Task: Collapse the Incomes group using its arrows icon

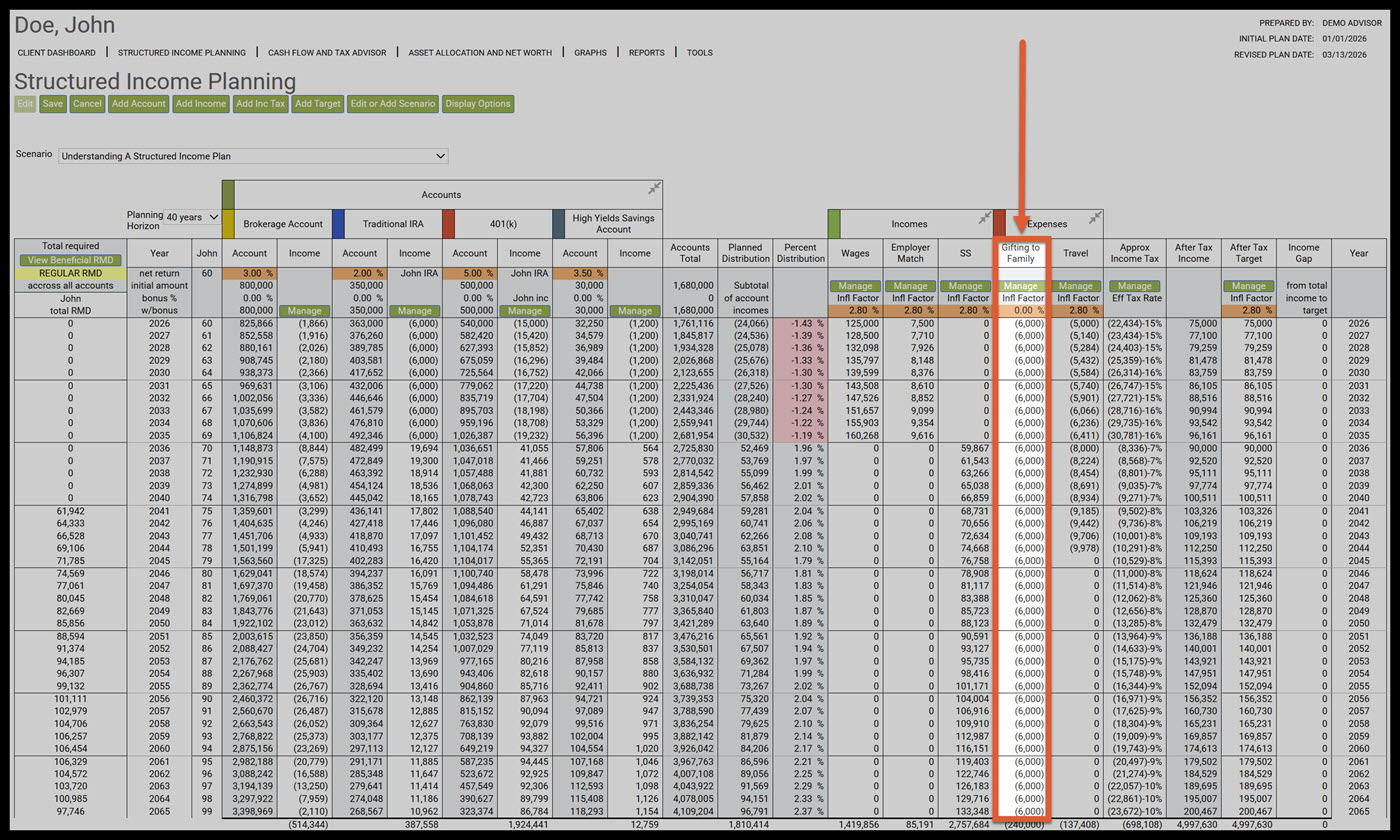Action: [984, 217]
